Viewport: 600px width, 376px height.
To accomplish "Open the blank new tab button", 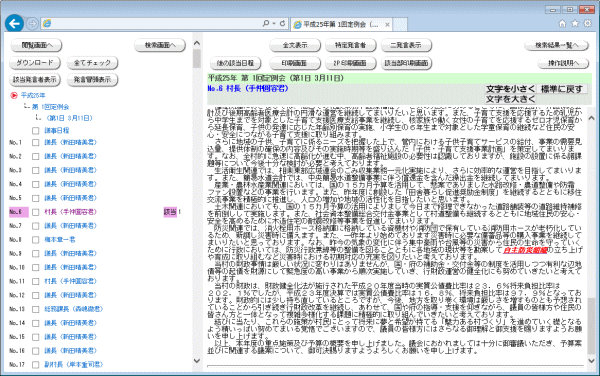I will (400, 24).
